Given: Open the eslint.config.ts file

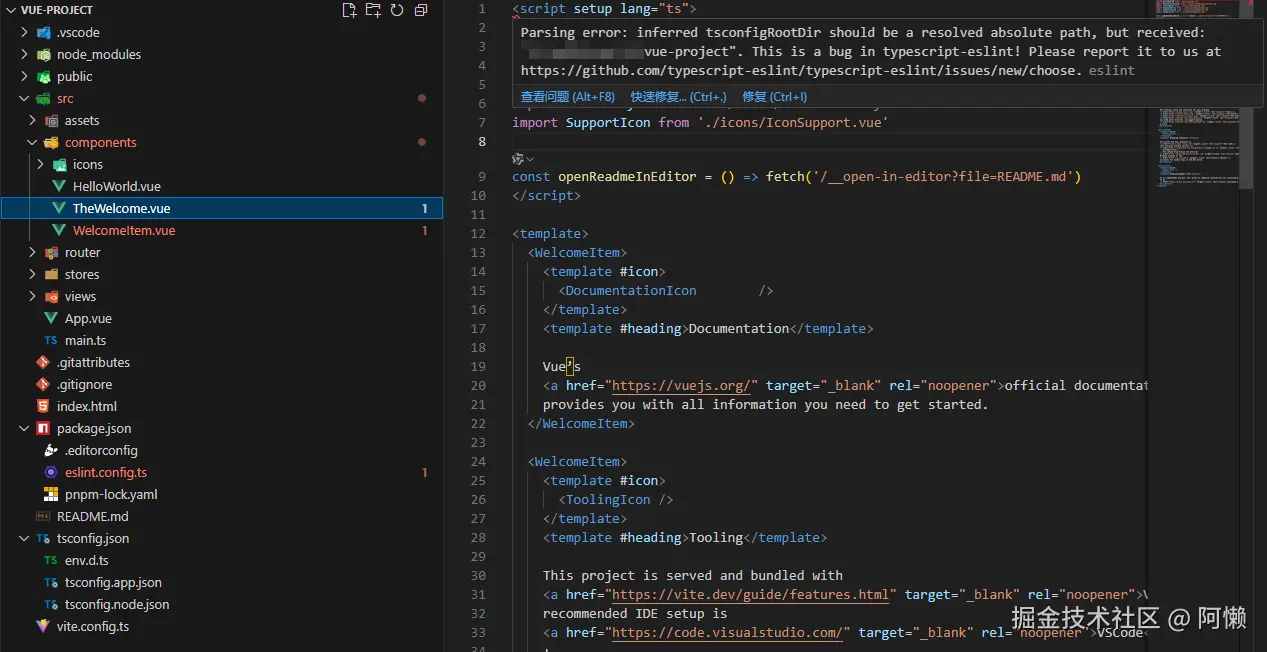Looking at the screenshot, I should click(106, 472).
